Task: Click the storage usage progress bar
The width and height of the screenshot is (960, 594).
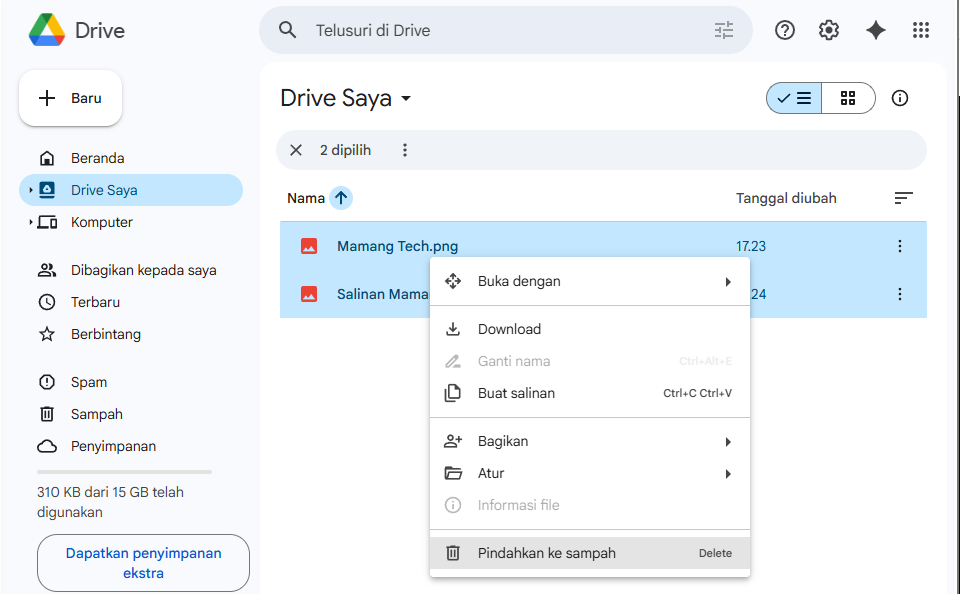Action: (x=124, y=472)
